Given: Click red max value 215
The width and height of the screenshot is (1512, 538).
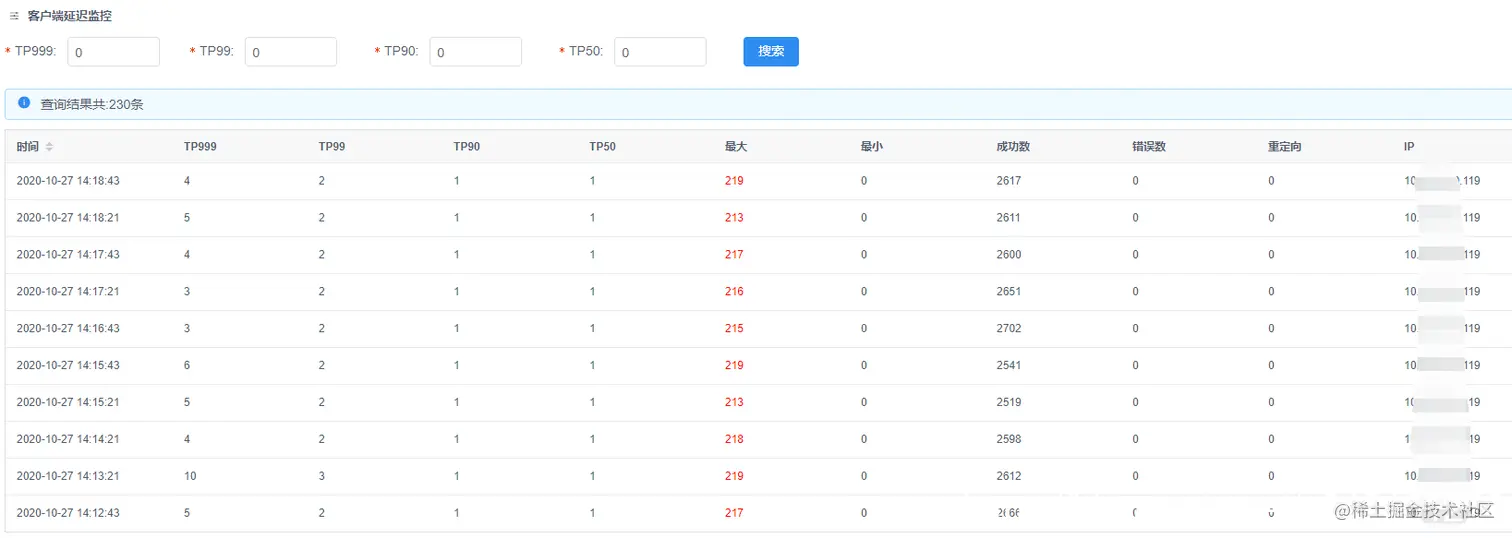Looking at the screenshot, I should pos(734,329).
